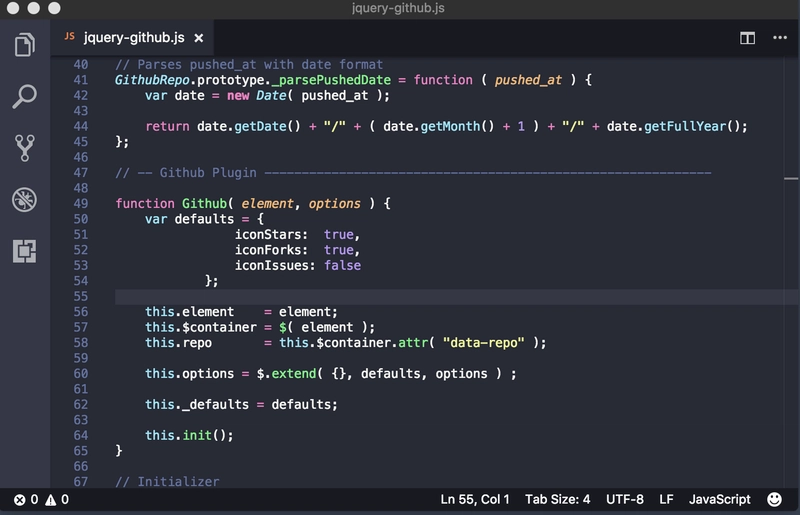Click the this.init() call on line 64
800x515 pixels.
point(189,435)
